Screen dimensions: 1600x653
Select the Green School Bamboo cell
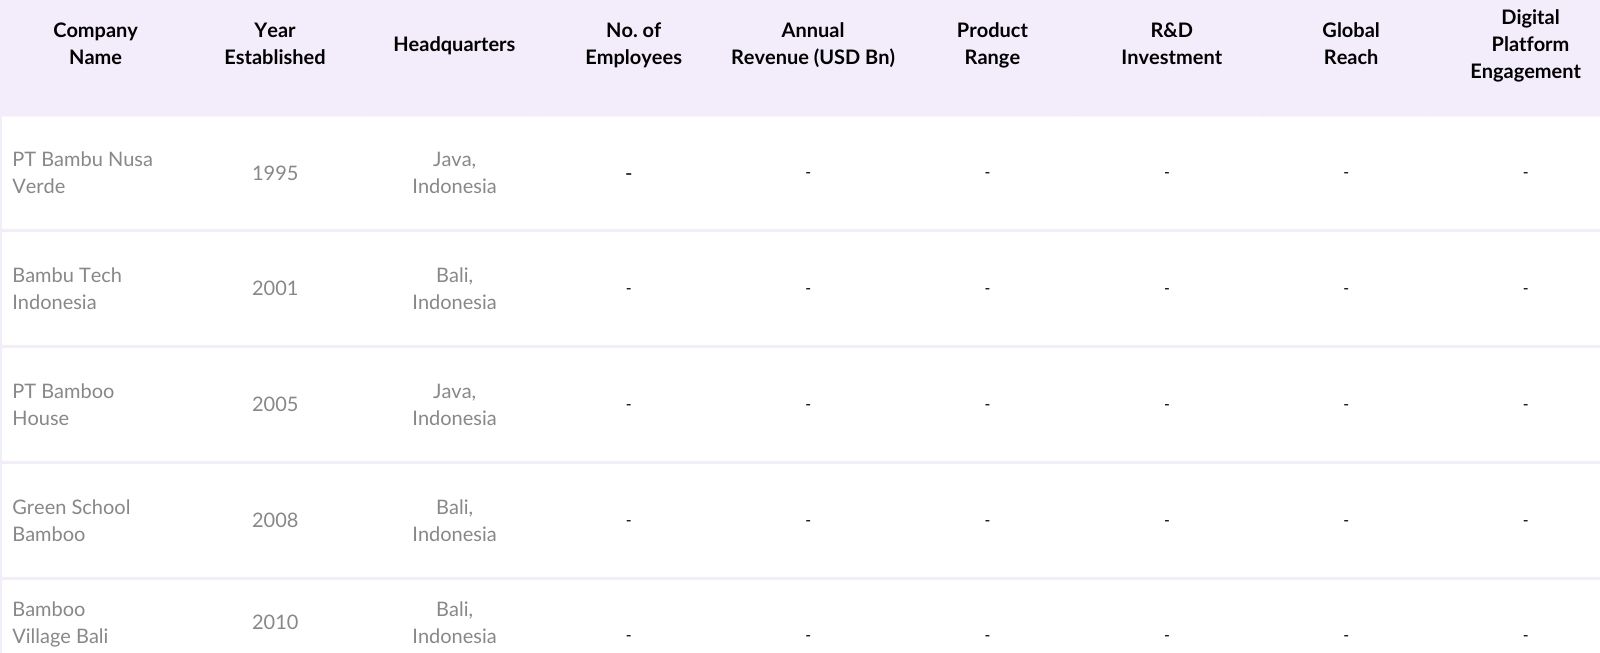tap(71, 520)
